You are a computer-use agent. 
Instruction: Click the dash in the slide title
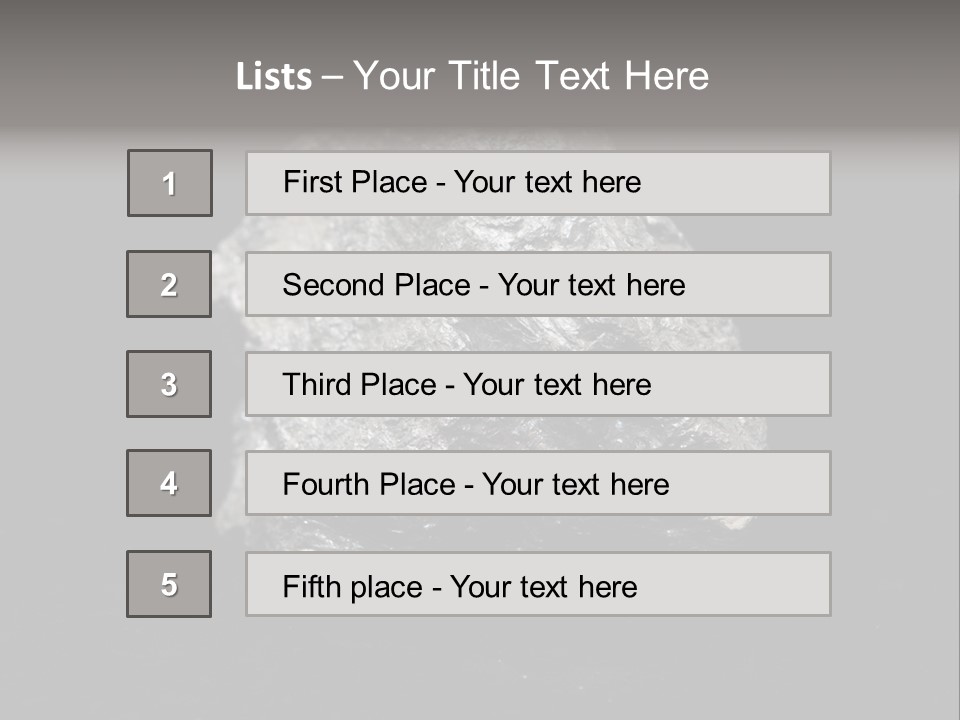coord(332,77)
